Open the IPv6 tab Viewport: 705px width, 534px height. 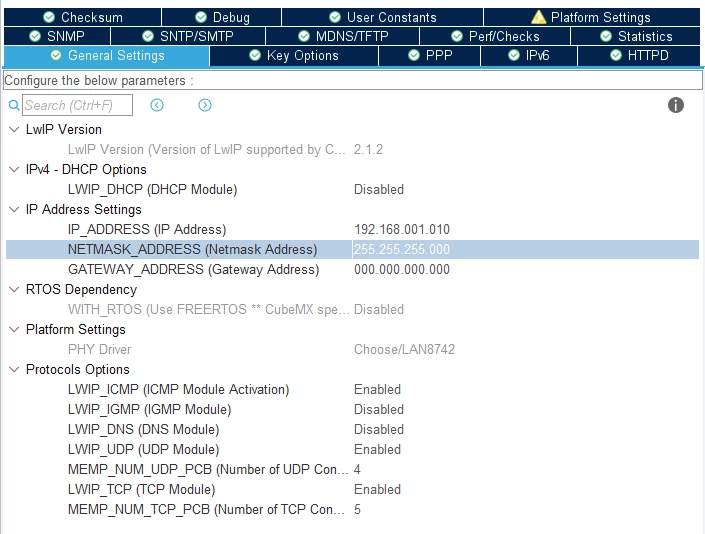pos(529,56)
